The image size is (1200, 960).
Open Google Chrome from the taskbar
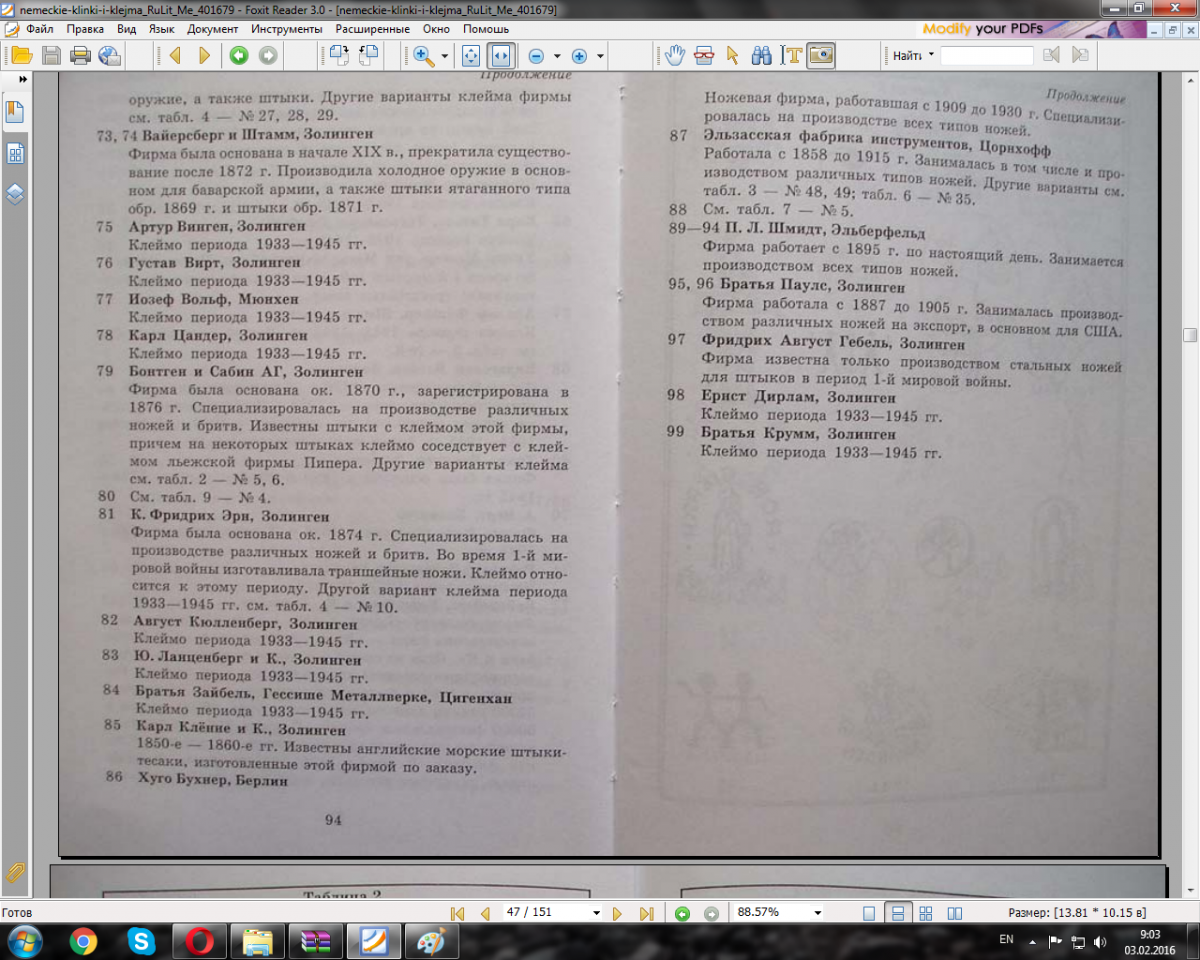(83, 941)
